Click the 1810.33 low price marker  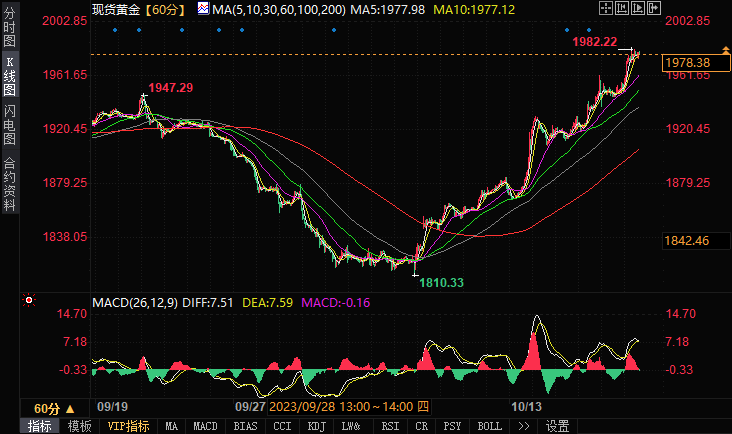(440, 283)
